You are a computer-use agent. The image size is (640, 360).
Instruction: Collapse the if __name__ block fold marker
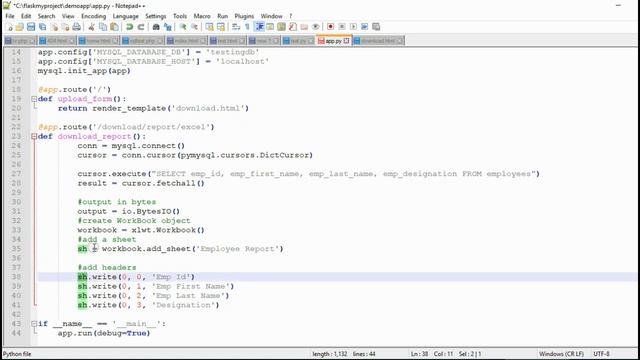34,324
